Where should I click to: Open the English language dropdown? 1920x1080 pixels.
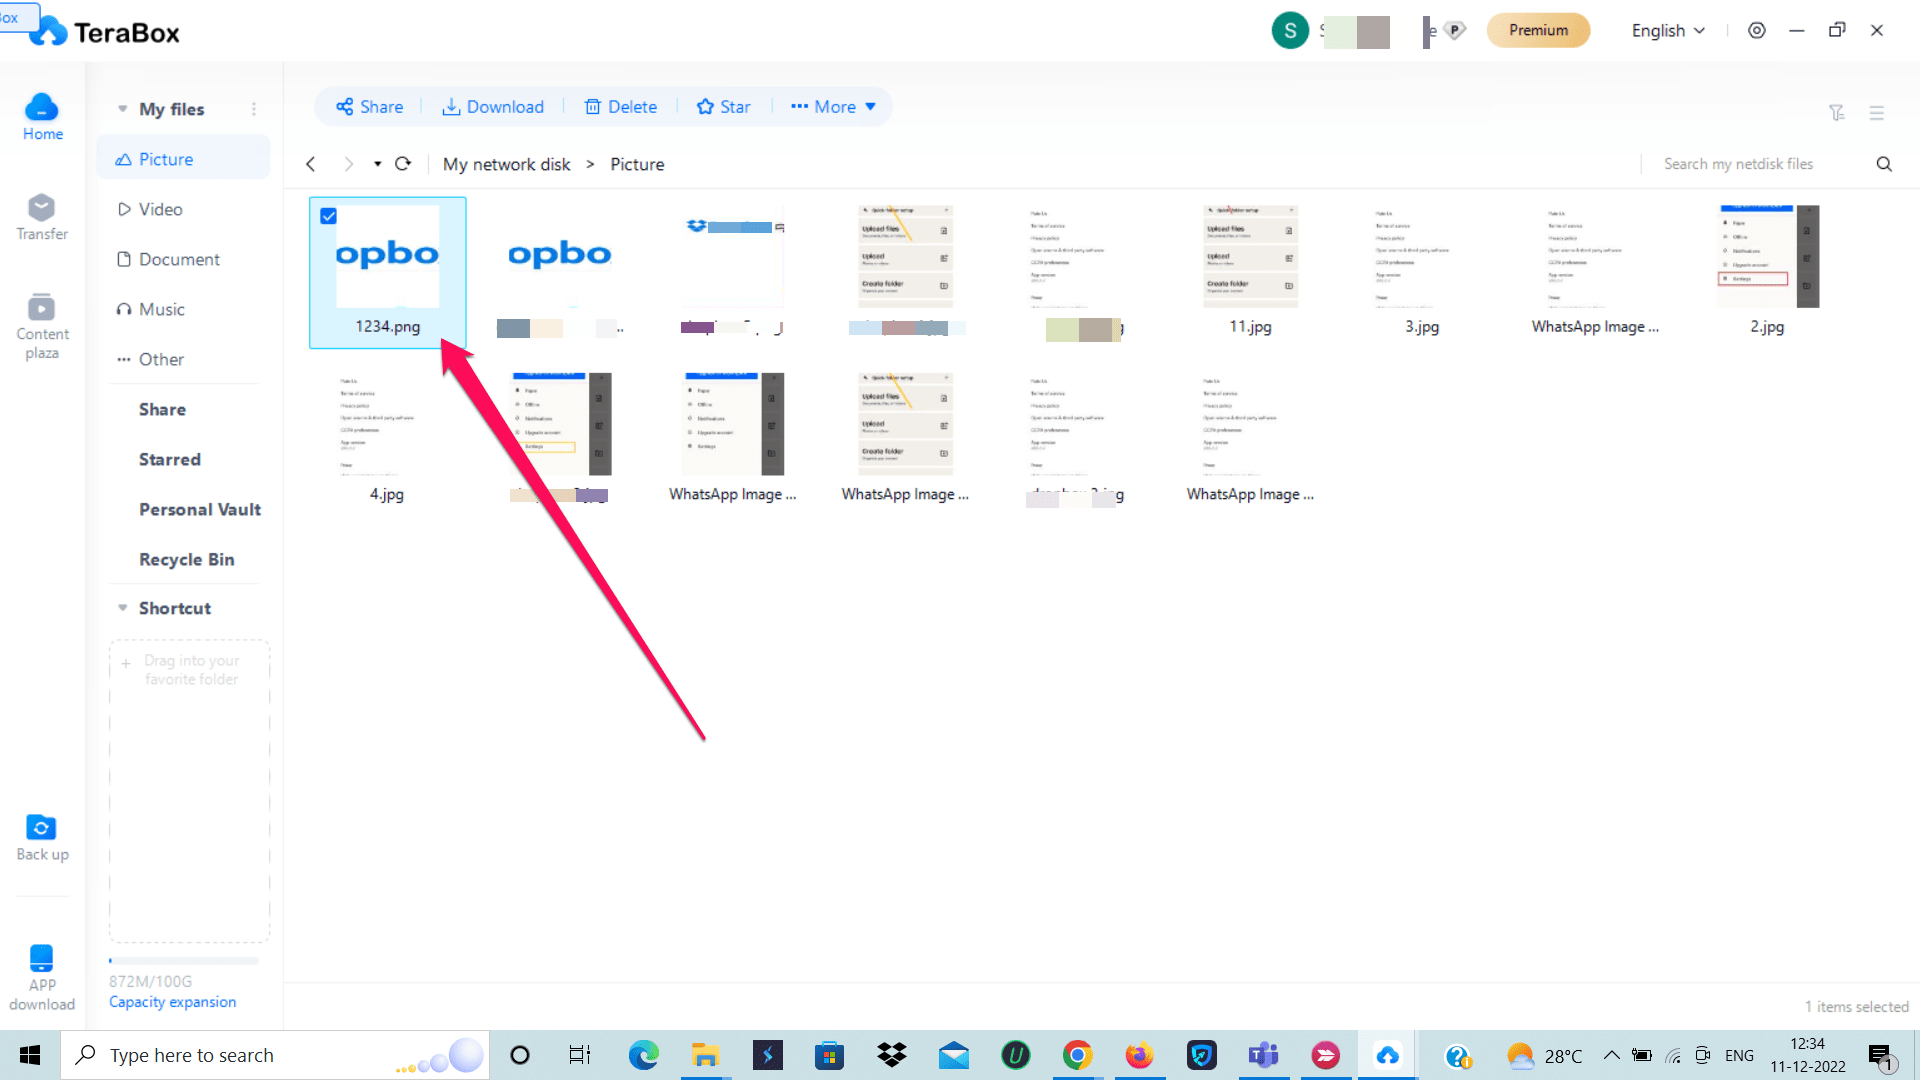click(1667, 30)
